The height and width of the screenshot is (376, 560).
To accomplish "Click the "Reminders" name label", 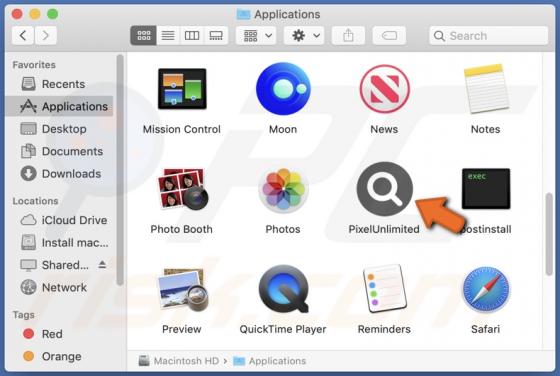I will click(x=384, y=329).
